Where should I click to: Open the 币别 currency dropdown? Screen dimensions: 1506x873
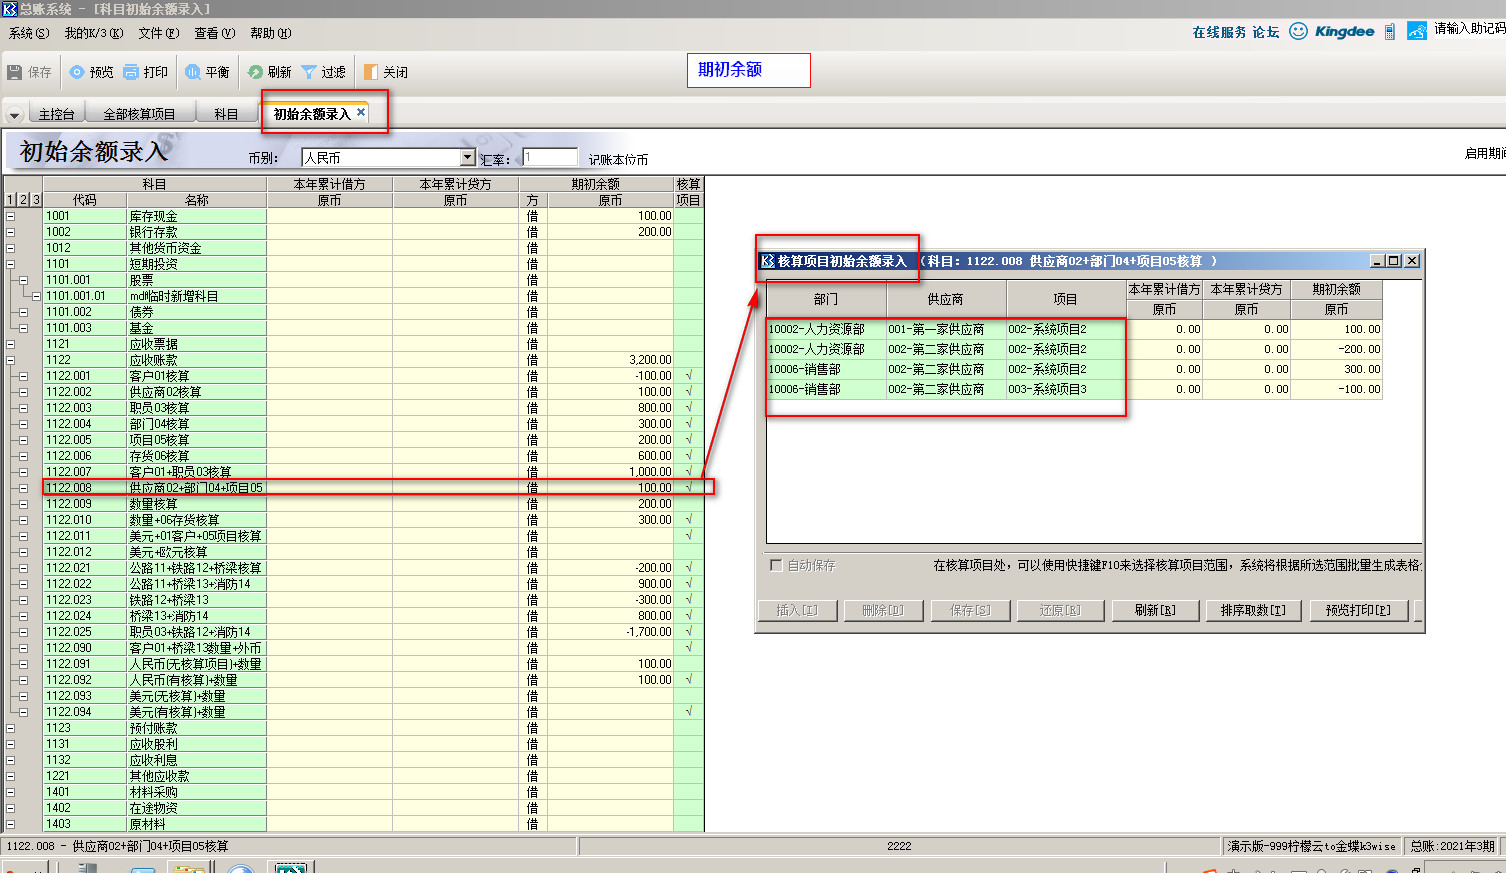467,158
